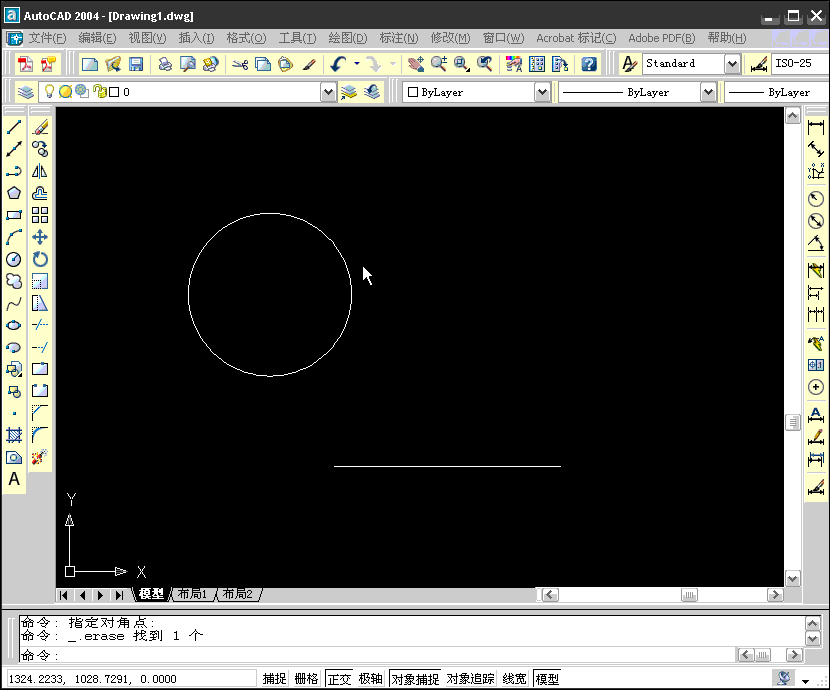Click the command window scroll up arrow
Screen dimensions: 830x690
tap(813, 622)
